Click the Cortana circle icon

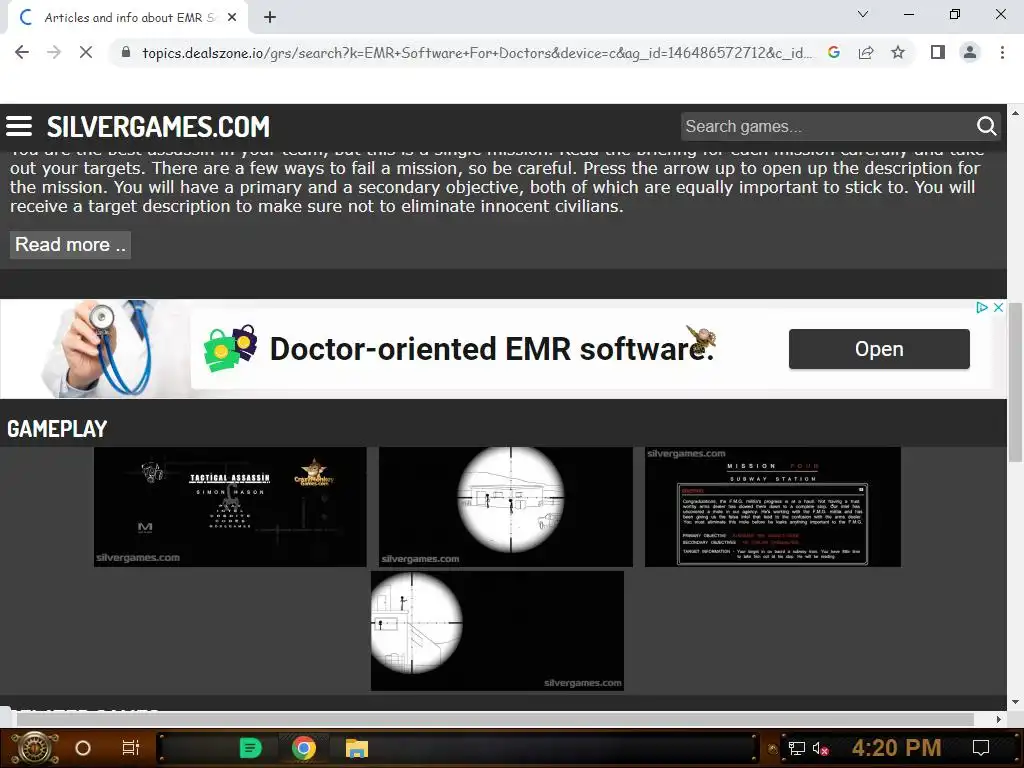tap(83, 748)
